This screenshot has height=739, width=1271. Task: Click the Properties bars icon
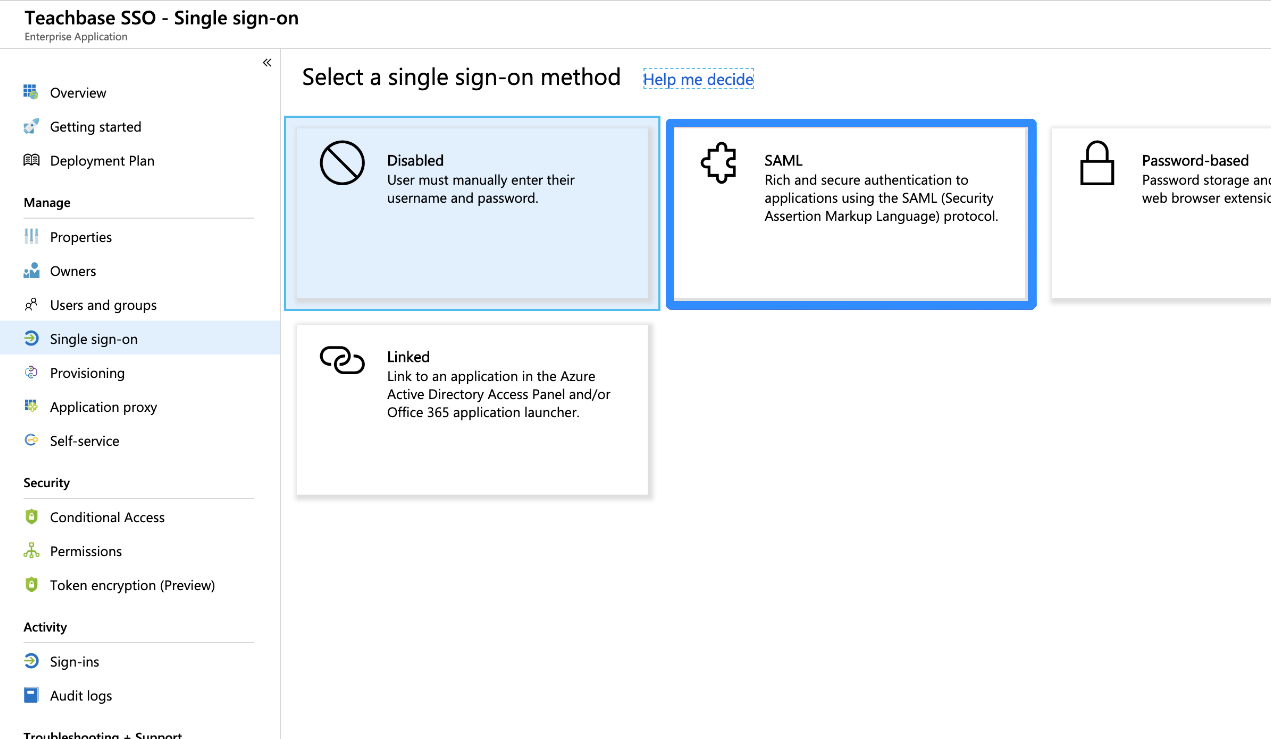(31, 237)
